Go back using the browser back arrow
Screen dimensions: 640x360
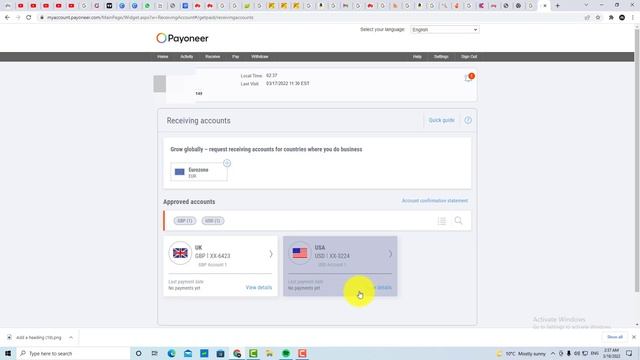7,18
